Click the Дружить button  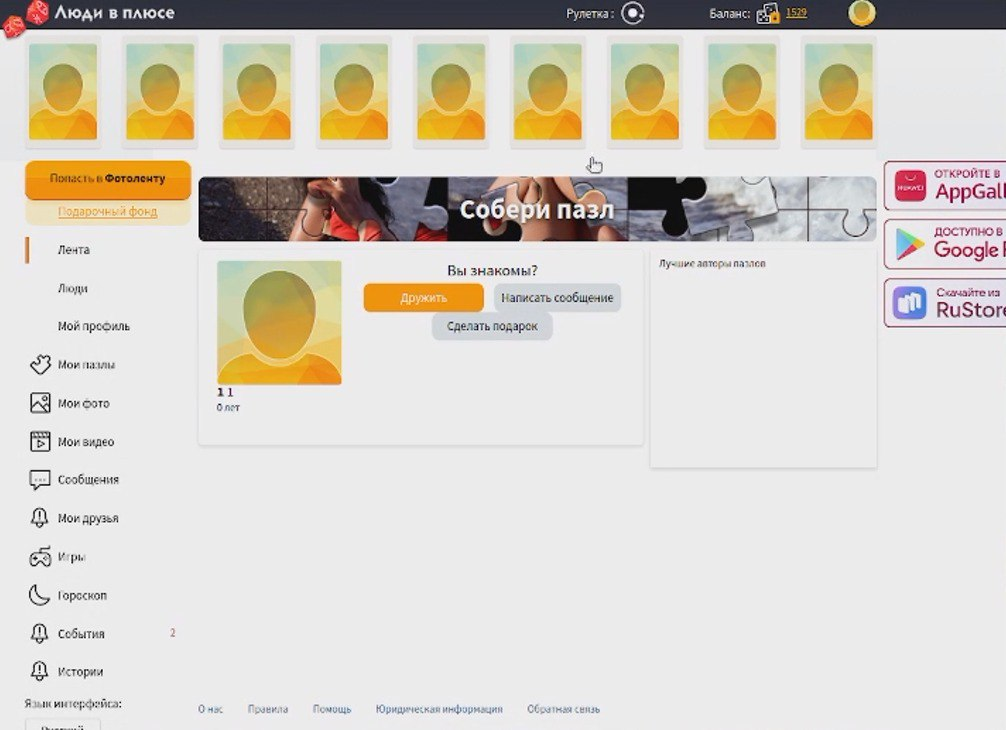point(423,298)
